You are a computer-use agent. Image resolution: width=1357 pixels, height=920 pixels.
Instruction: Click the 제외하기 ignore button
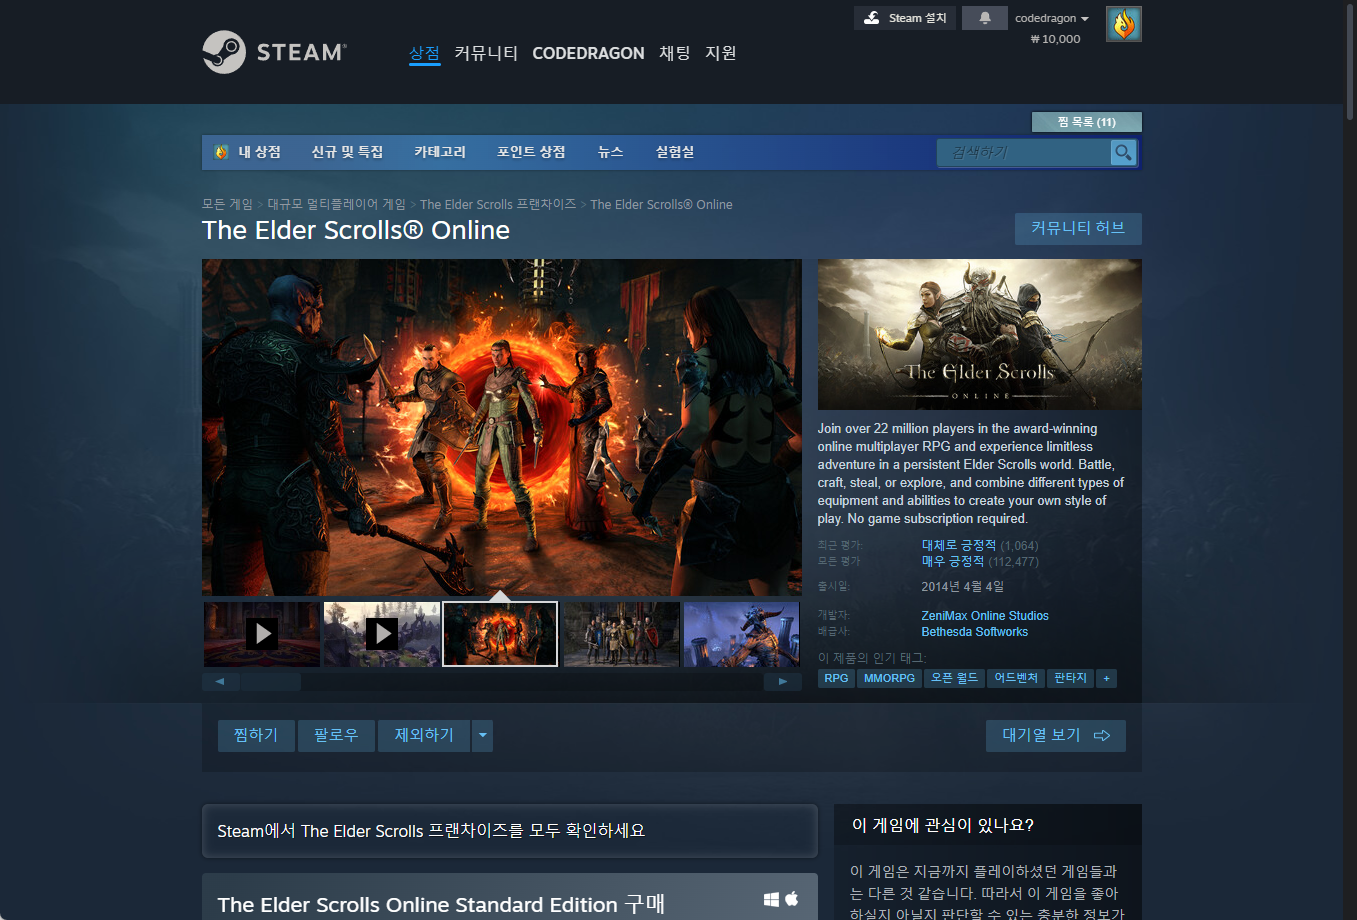[x=424, y=736]
